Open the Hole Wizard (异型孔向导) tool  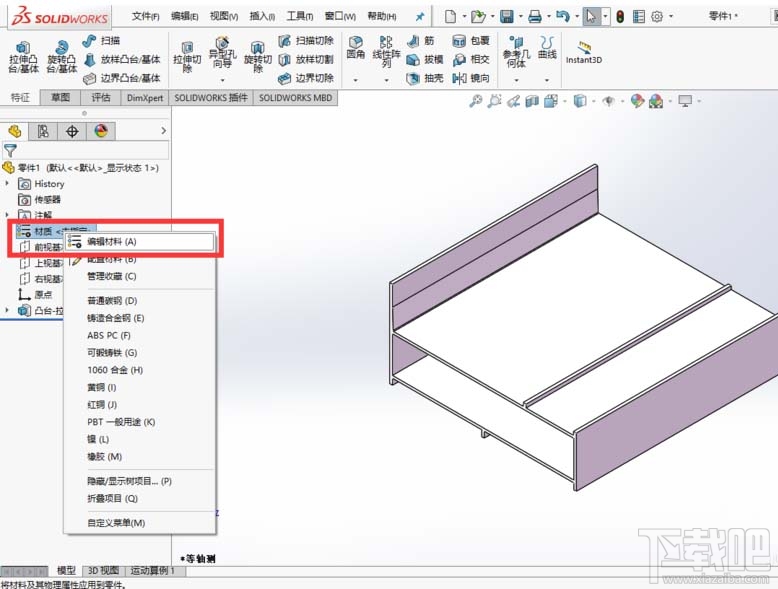point(222,53)
